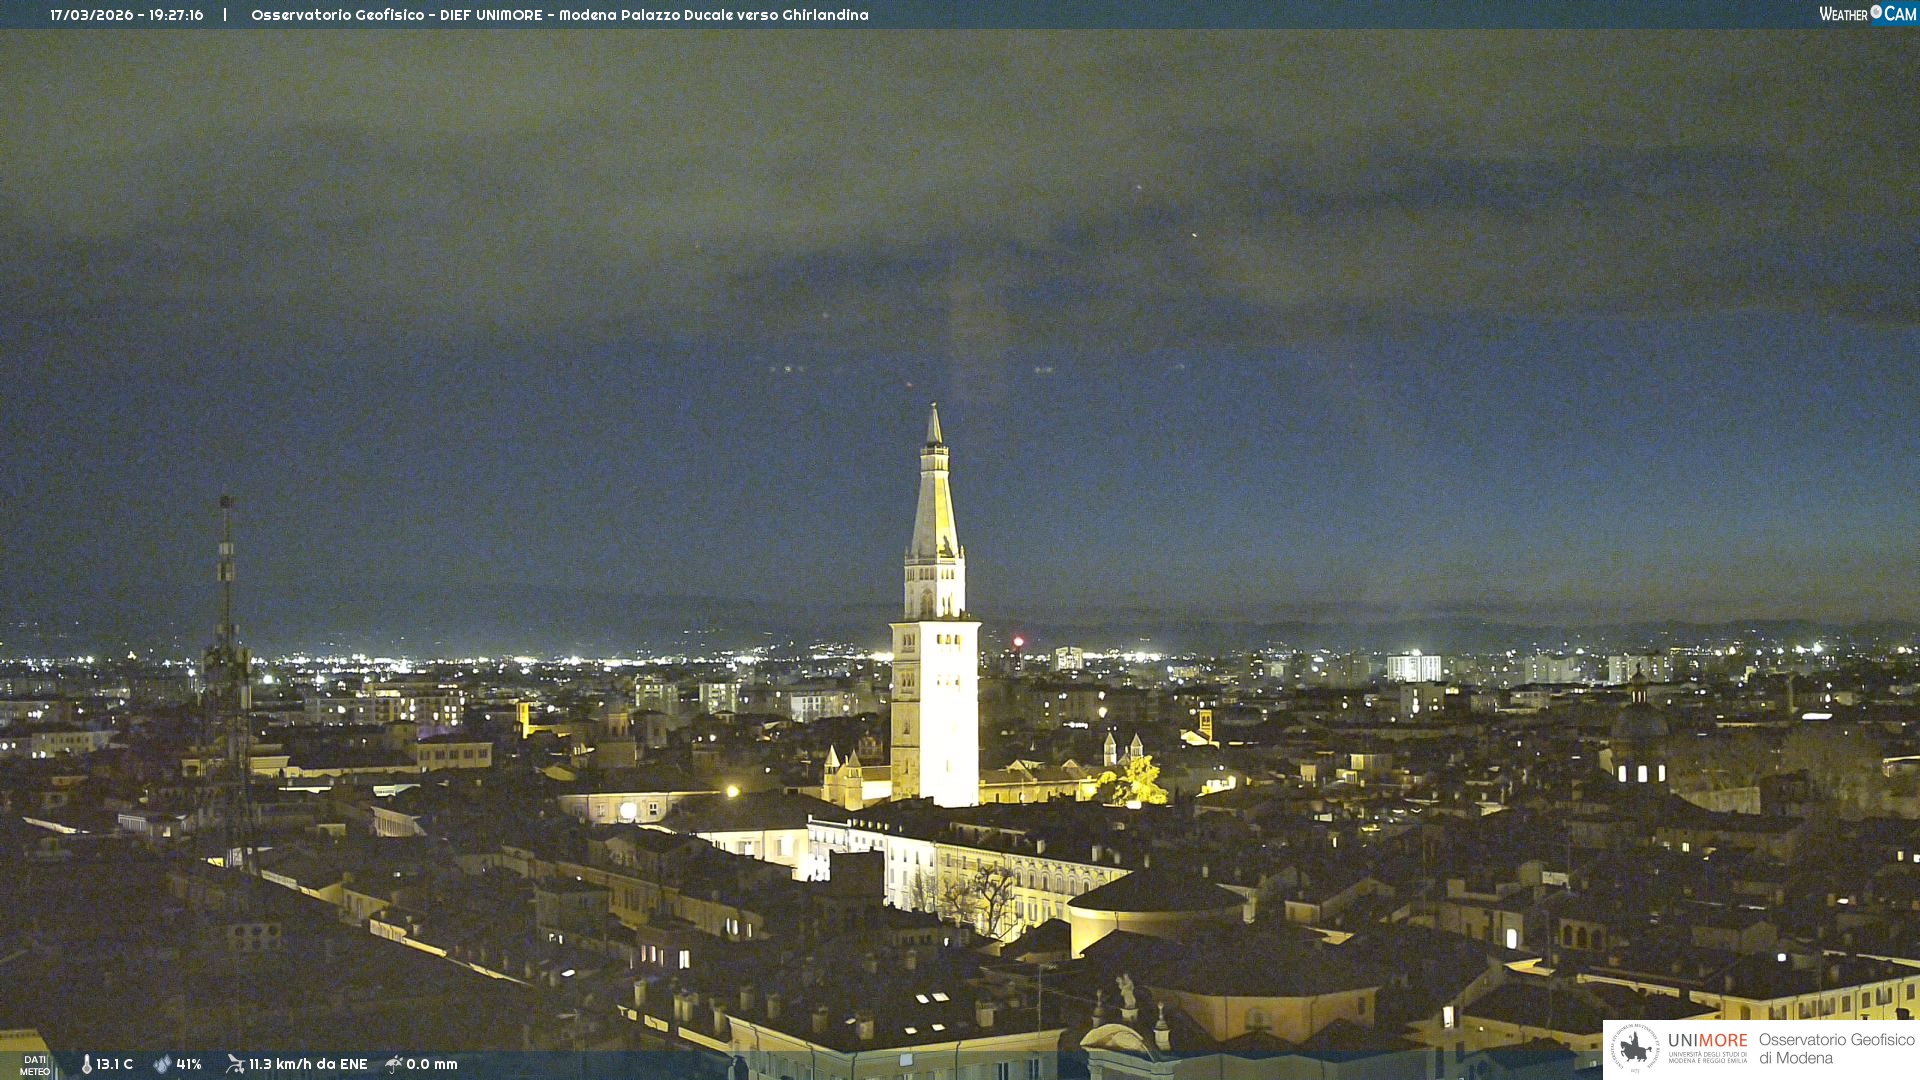Click the illuminated Ghirlandina tower spire
Image resolution: width=1920 pixels, height=1080 pixels.
pyautogui.click(x=934, y=500)
